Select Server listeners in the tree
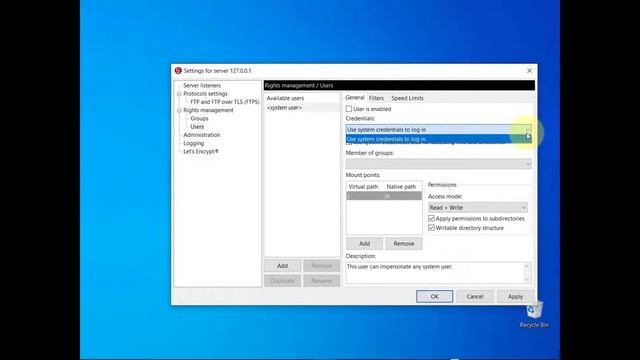 click(202, 85)
